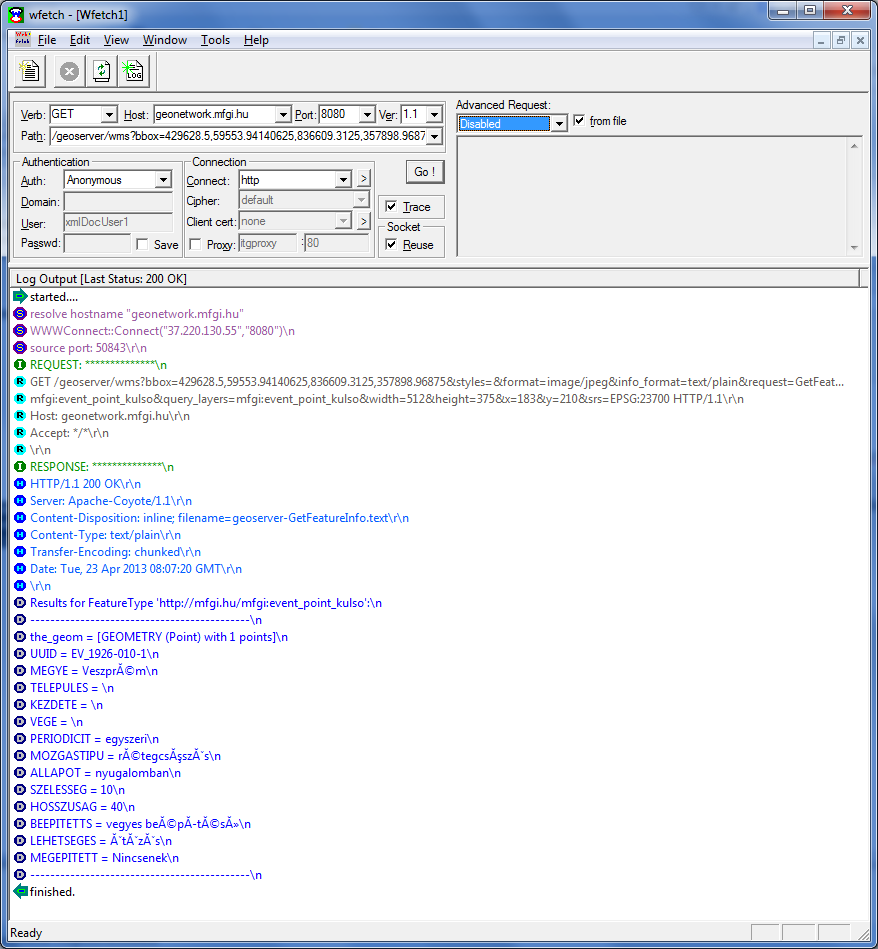
Task: Click the H icon beside Content-Type line
Action: (20, 535)
